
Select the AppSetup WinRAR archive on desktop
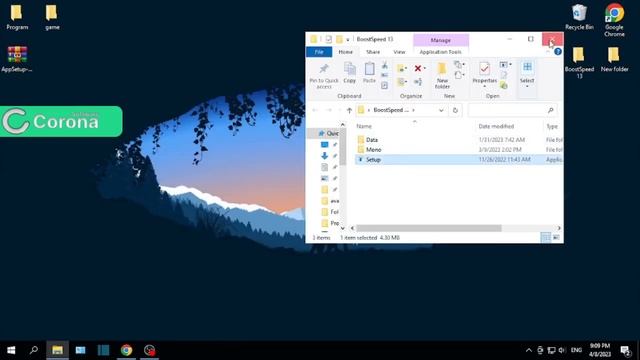17,59
